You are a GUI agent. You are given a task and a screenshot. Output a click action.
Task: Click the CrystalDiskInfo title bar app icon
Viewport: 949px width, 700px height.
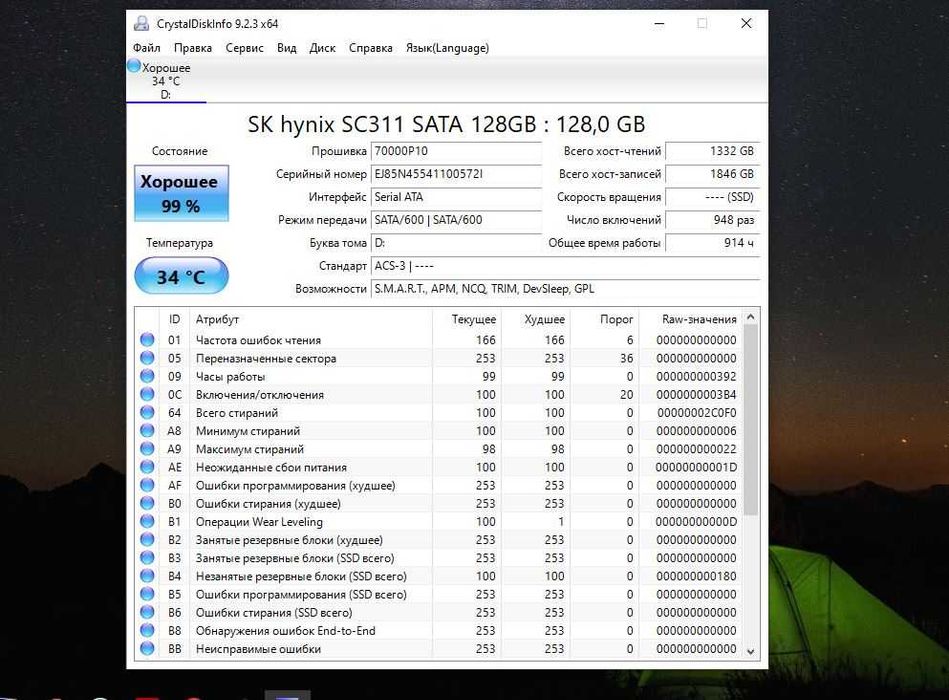[x=141, y=24]
